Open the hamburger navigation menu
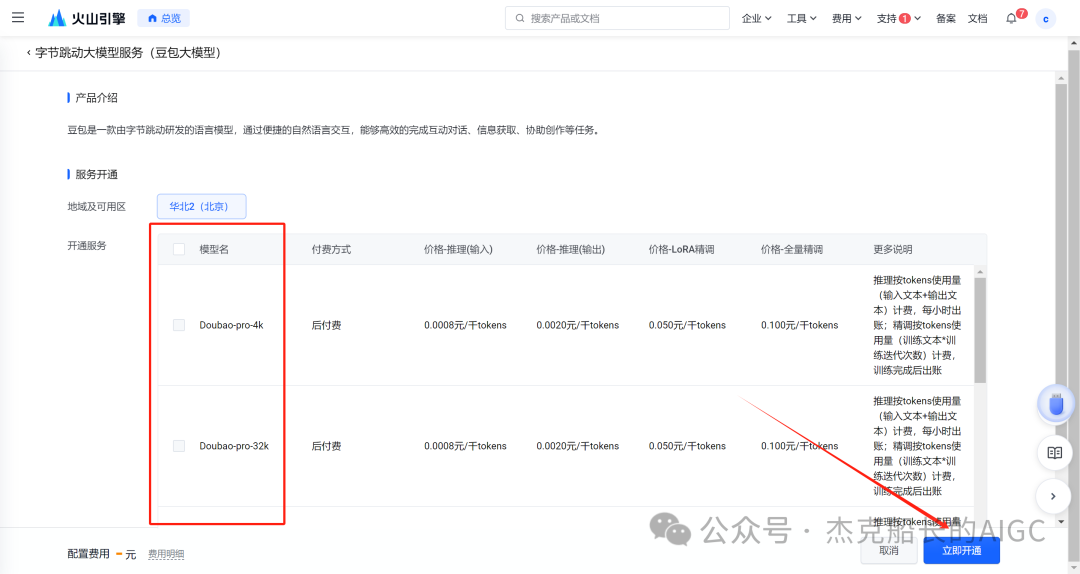This screenshot has width=1080, height=574. pyautogui.click(x=18, y=18)
